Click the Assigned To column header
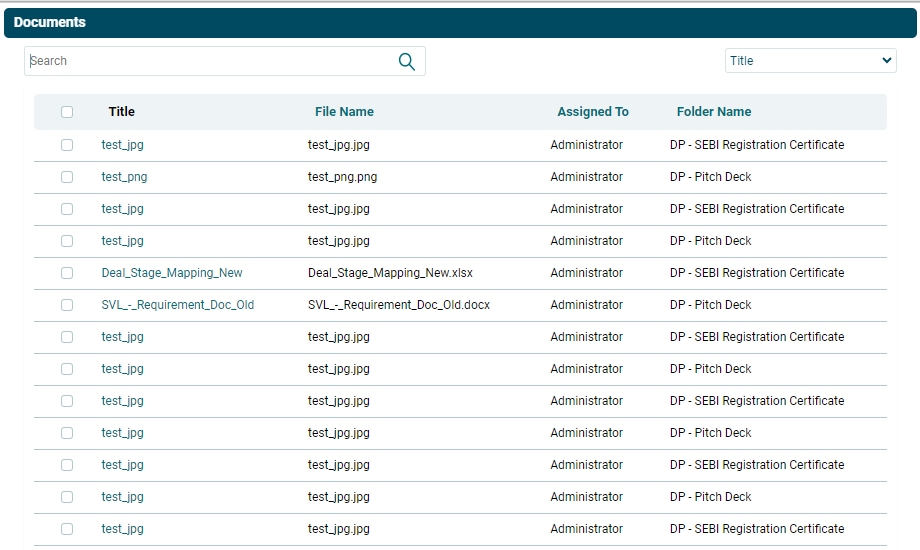Screen dimensions: 920x550 593,112
